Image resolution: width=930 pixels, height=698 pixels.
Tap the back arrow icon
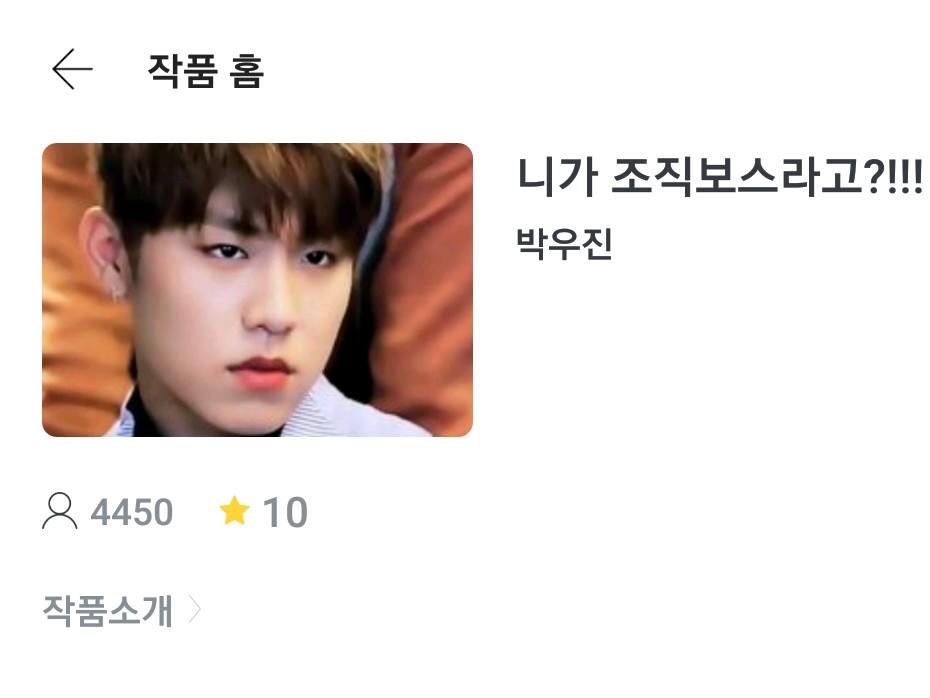72,69
